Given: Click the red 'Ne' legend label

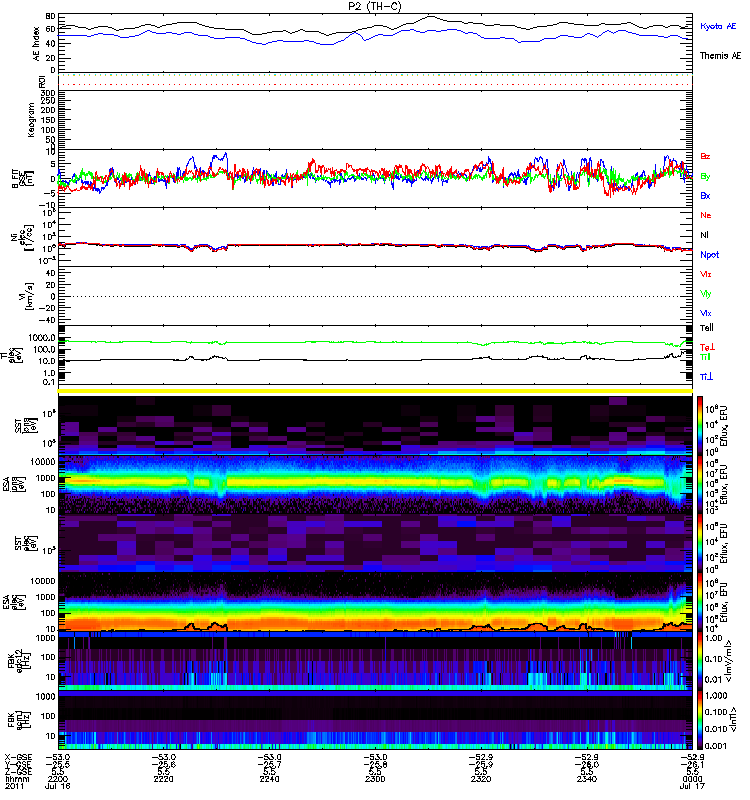Looking at the screenshot, I should 706,215.
